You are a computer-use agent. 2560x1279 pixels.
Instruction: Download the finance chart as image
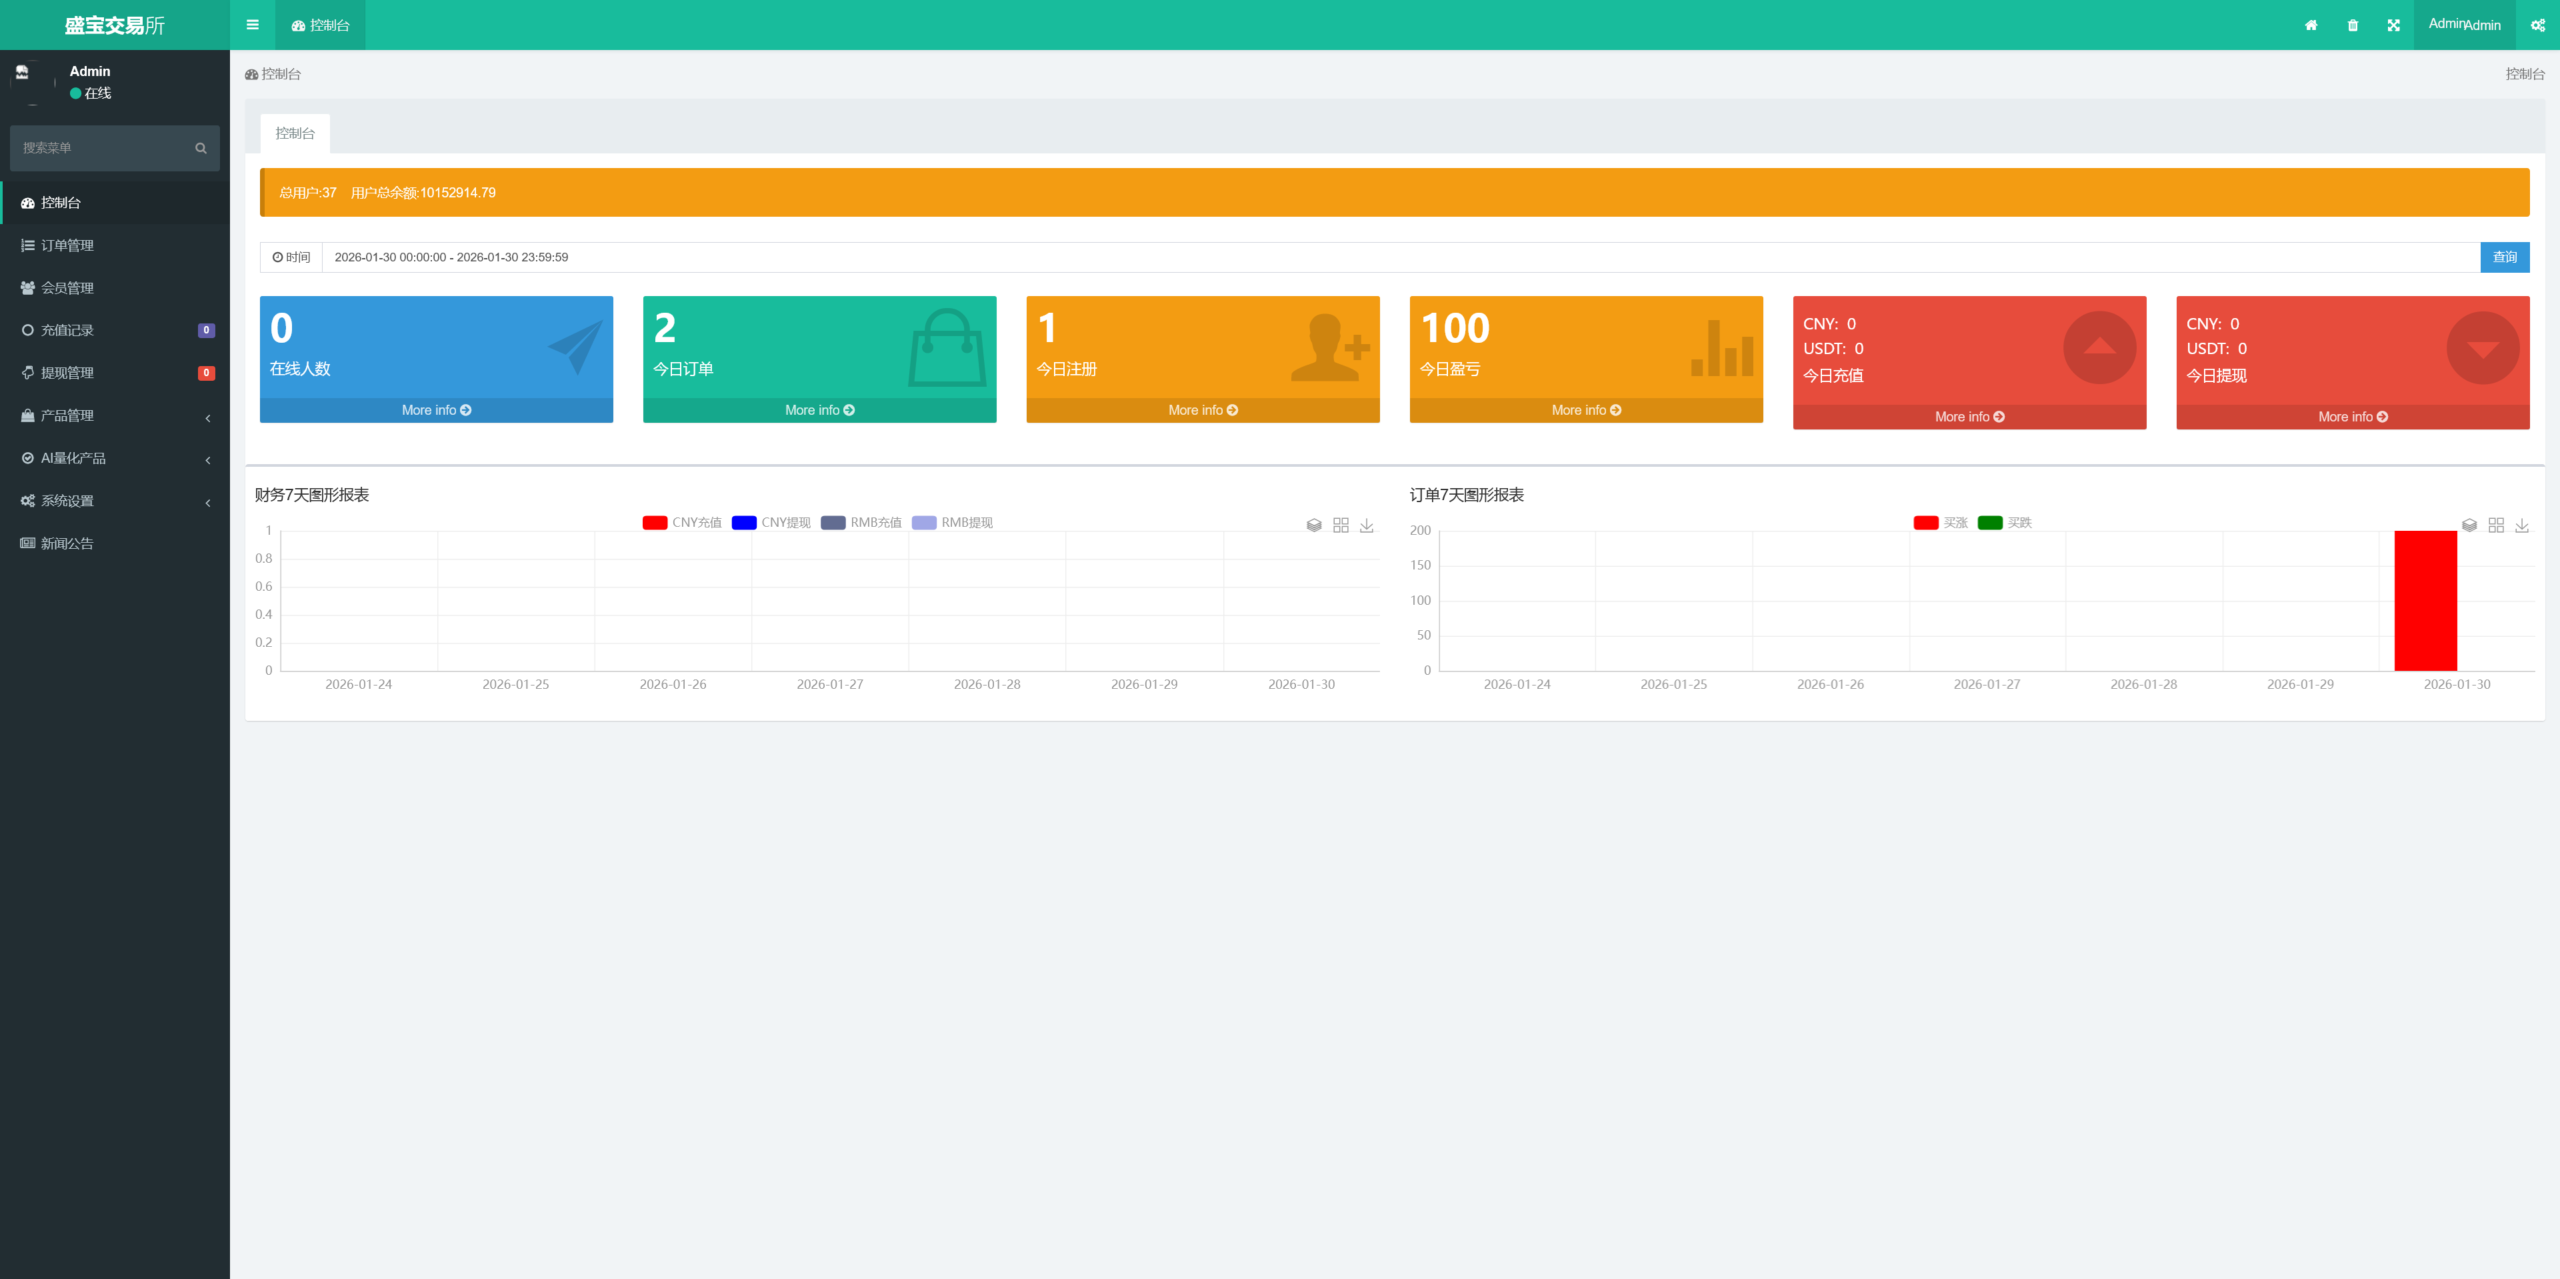tap(1367, 525)
